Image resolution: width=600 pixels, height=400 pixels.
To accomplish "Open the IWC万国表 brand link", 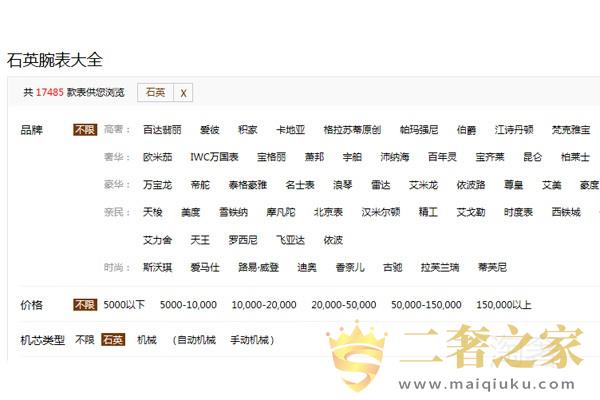I will click(214, 157).
